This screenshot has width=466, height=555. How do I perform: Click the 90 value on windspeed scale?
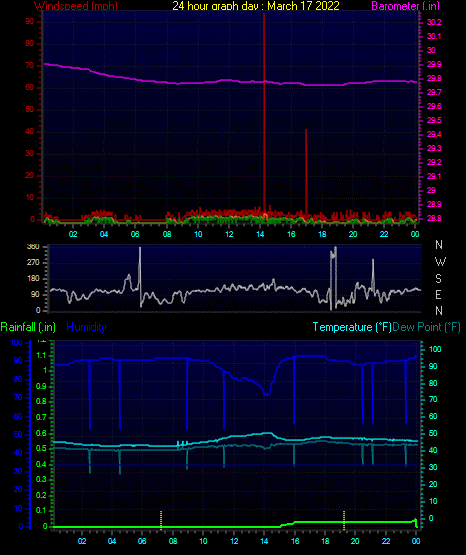(x=30, y=22)
